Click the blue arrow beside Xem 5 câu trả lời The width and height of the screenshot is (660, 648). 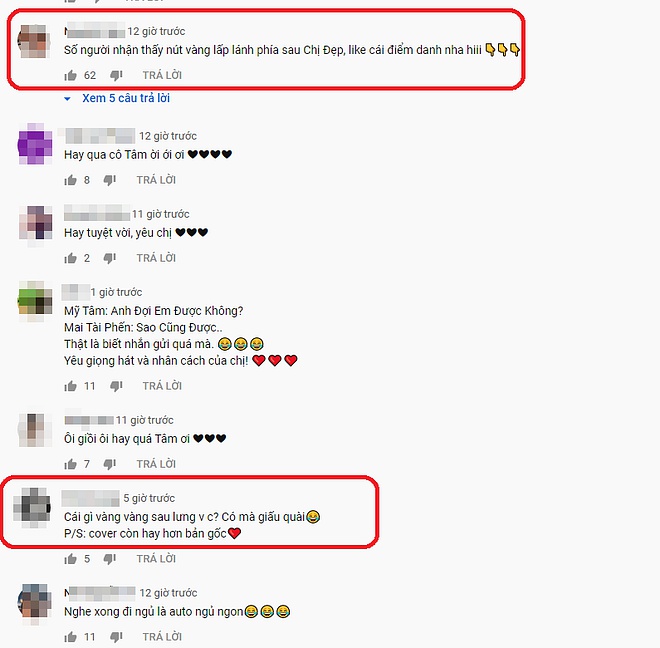click(67, 99)
